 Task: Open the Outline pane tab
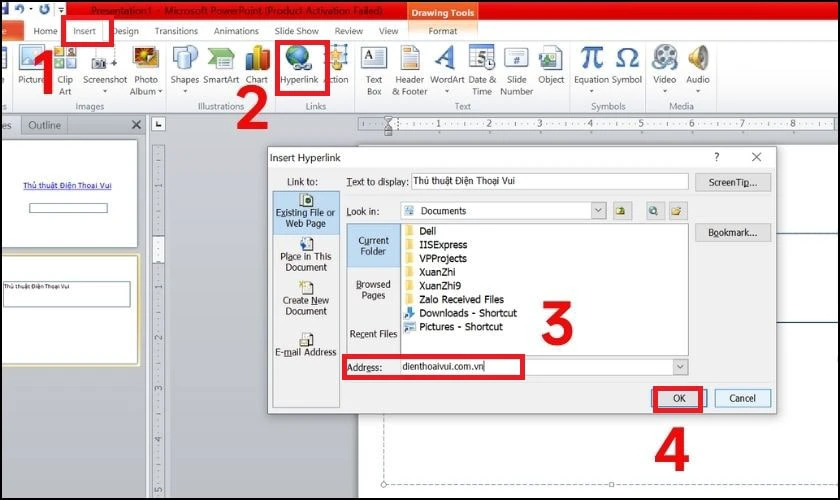click(44, 125)
